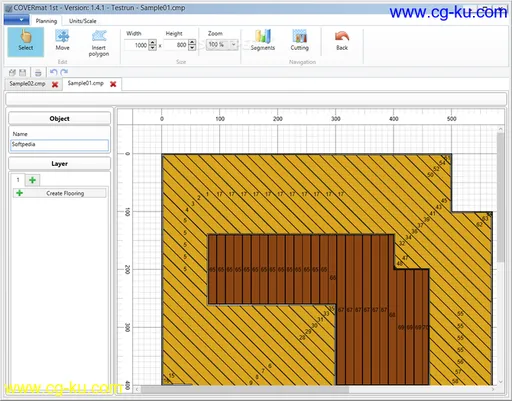Activate the Select tool

[x=26, y=42]
